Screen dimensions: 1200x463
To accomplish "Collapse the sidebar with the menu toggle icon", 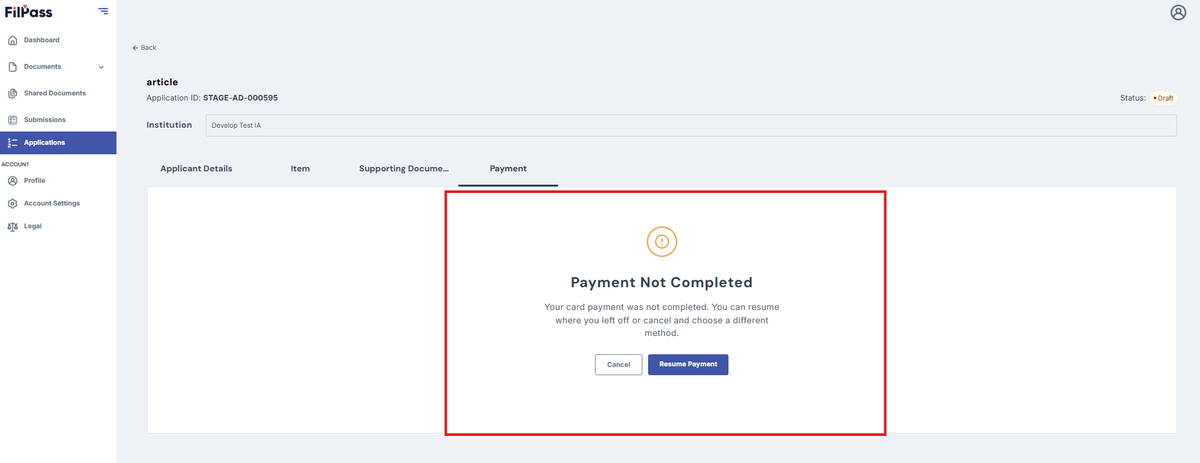I will click(x=104, y=11).
